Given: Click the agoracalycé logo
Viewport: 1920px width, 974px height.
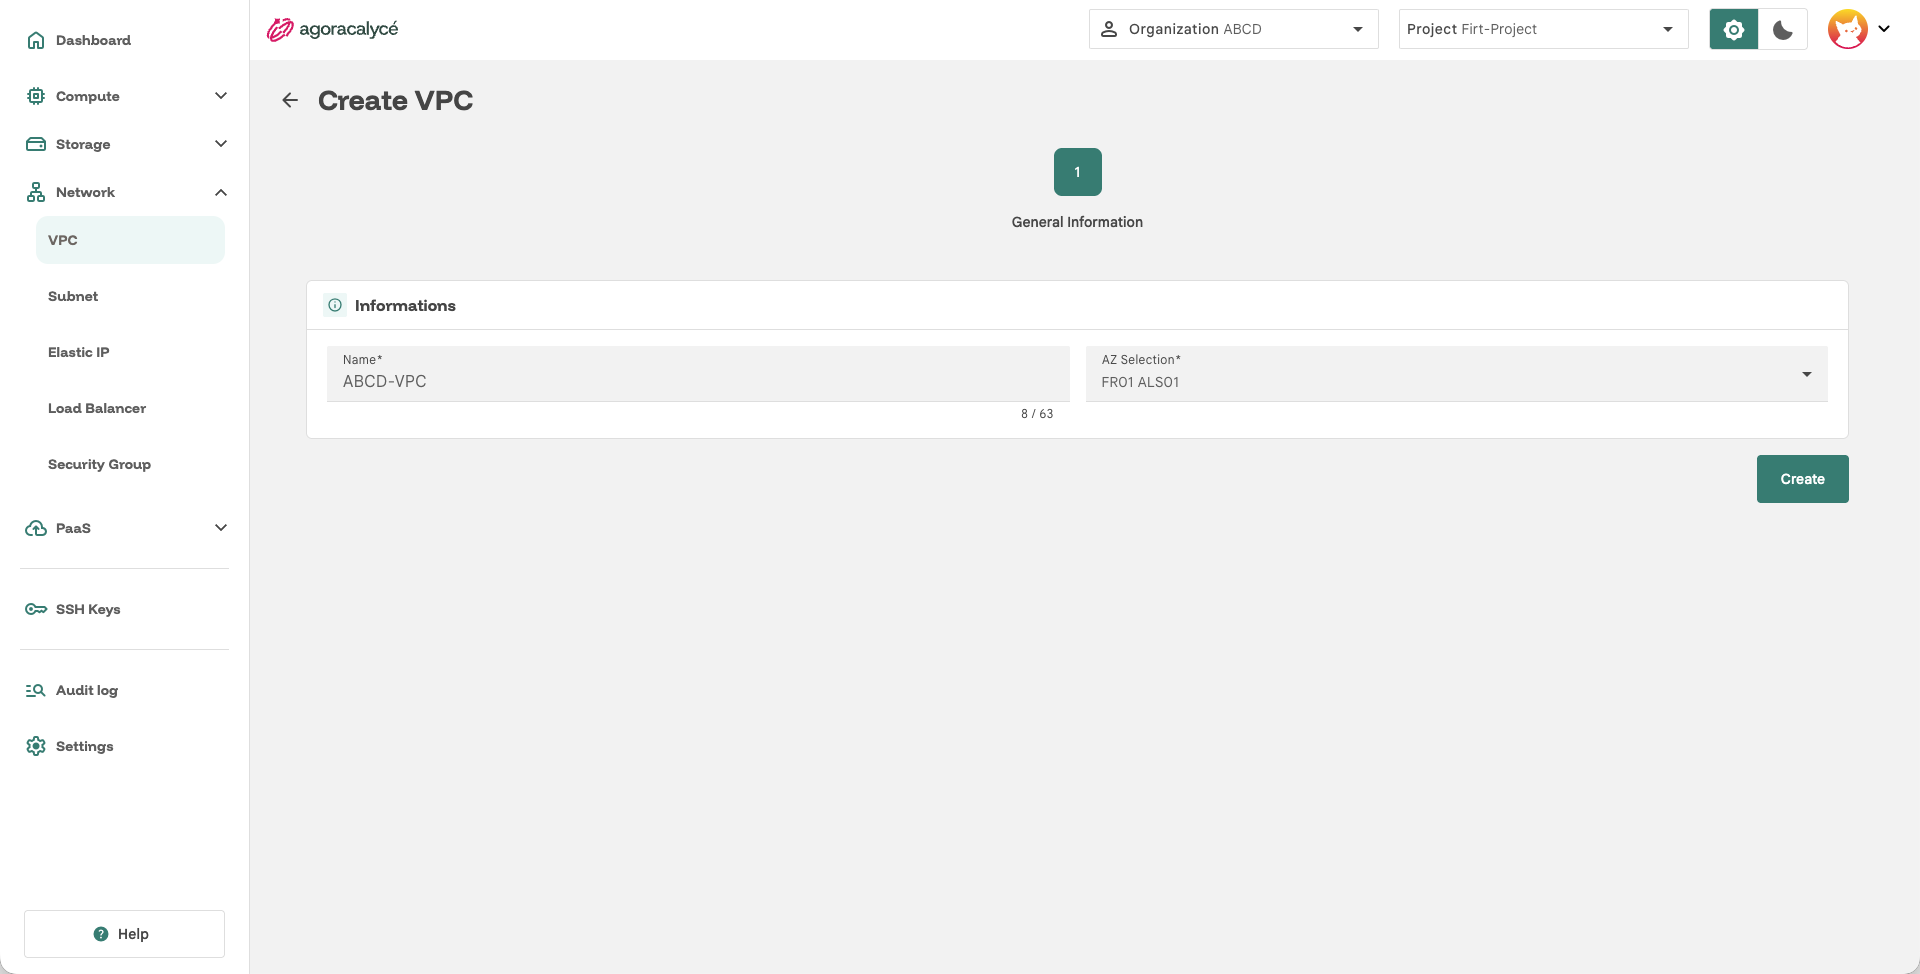Looking at the screenshot, I should tap(332, 29).
